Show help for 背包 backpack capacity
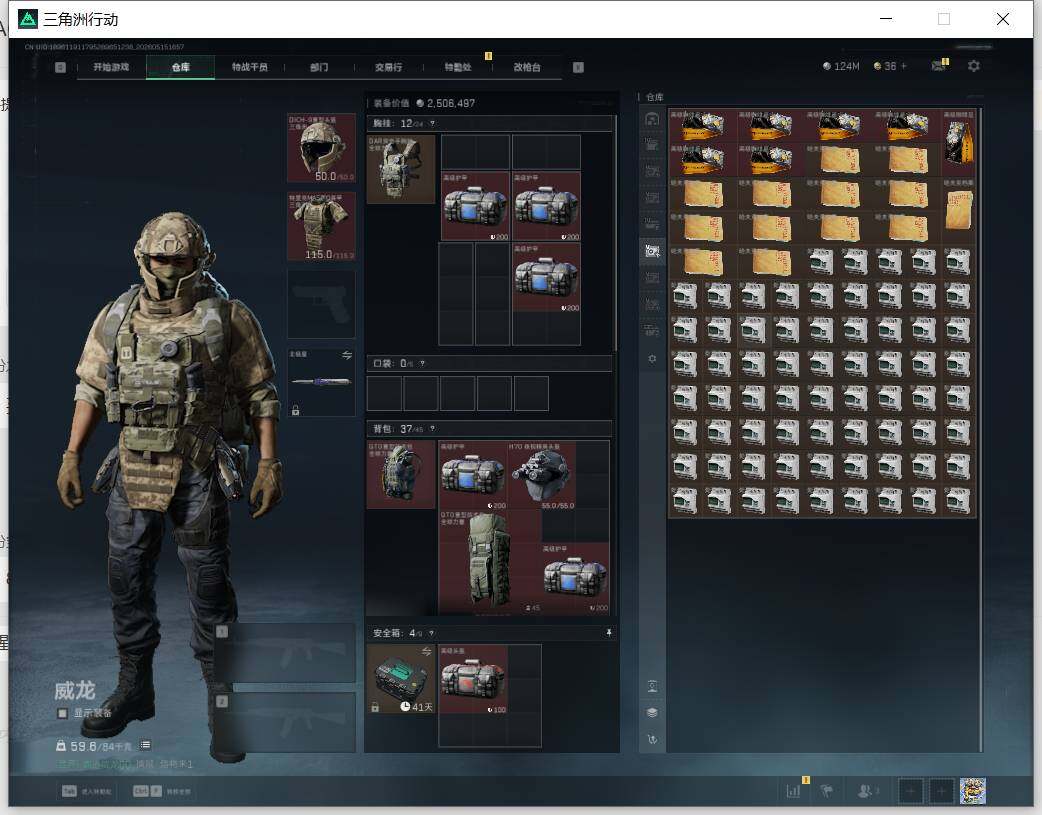The height and width of the screenshot is (815, 1042). point(433,429)
